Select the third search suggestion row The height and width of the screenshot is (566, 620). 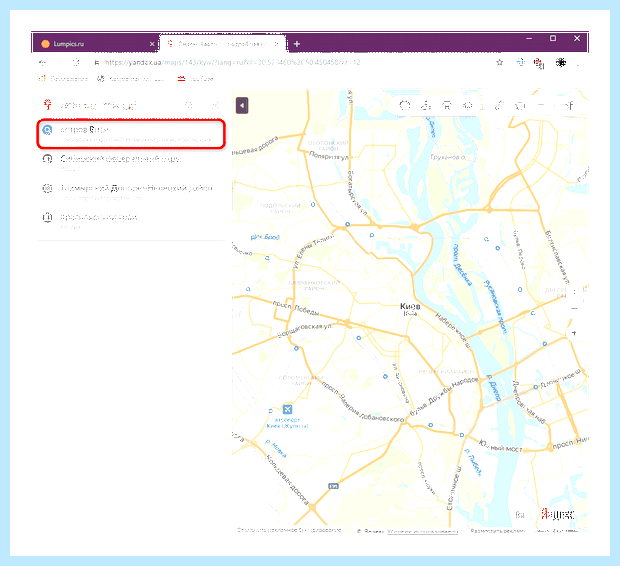(131, 192)
